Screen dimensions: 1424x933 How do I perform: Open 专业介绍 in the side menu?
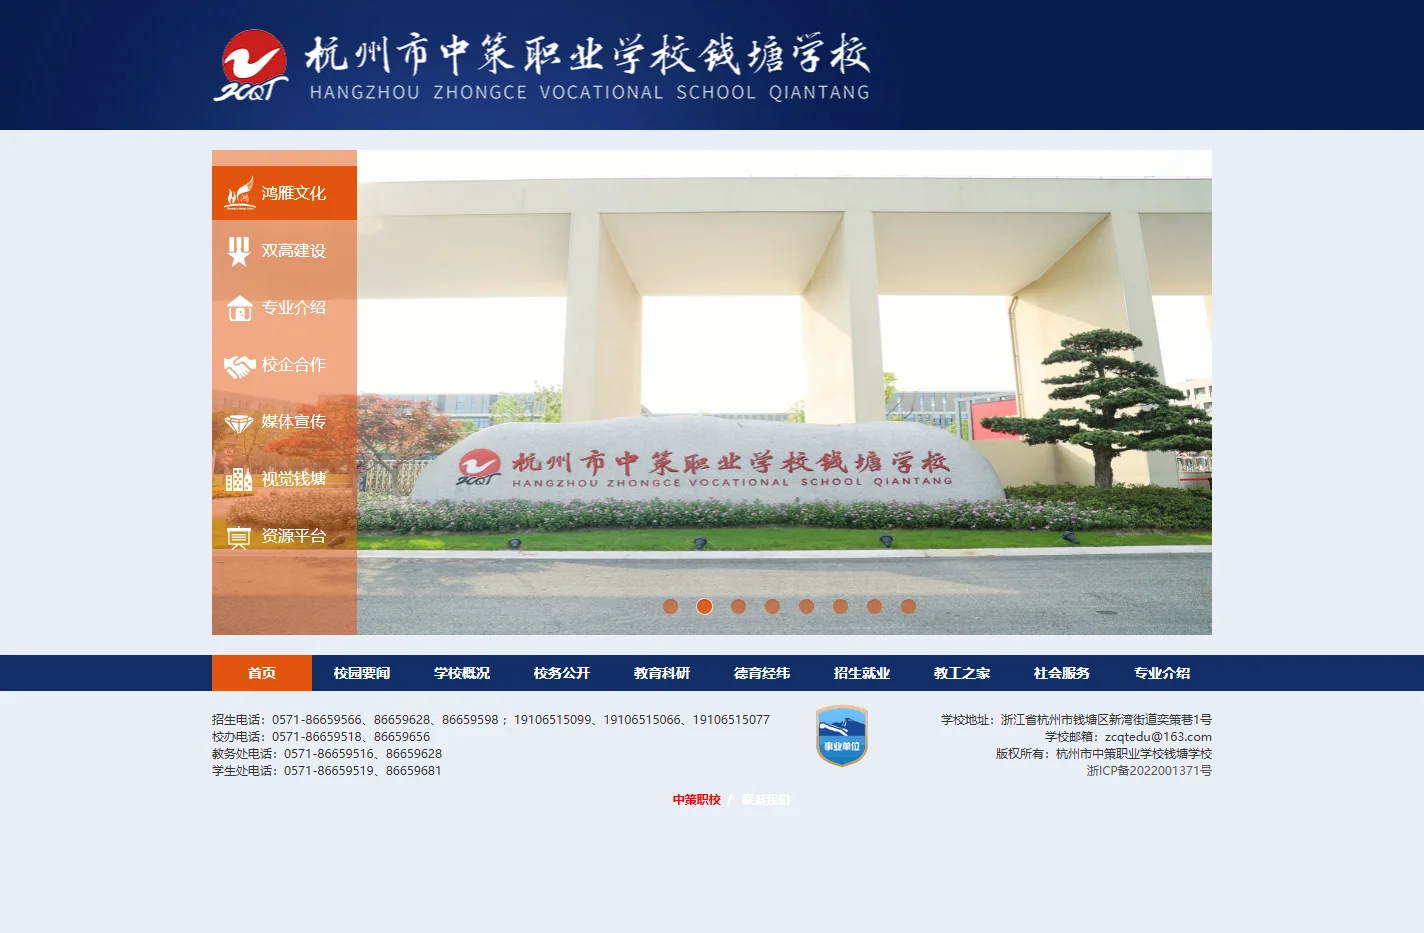click(284, 308)
